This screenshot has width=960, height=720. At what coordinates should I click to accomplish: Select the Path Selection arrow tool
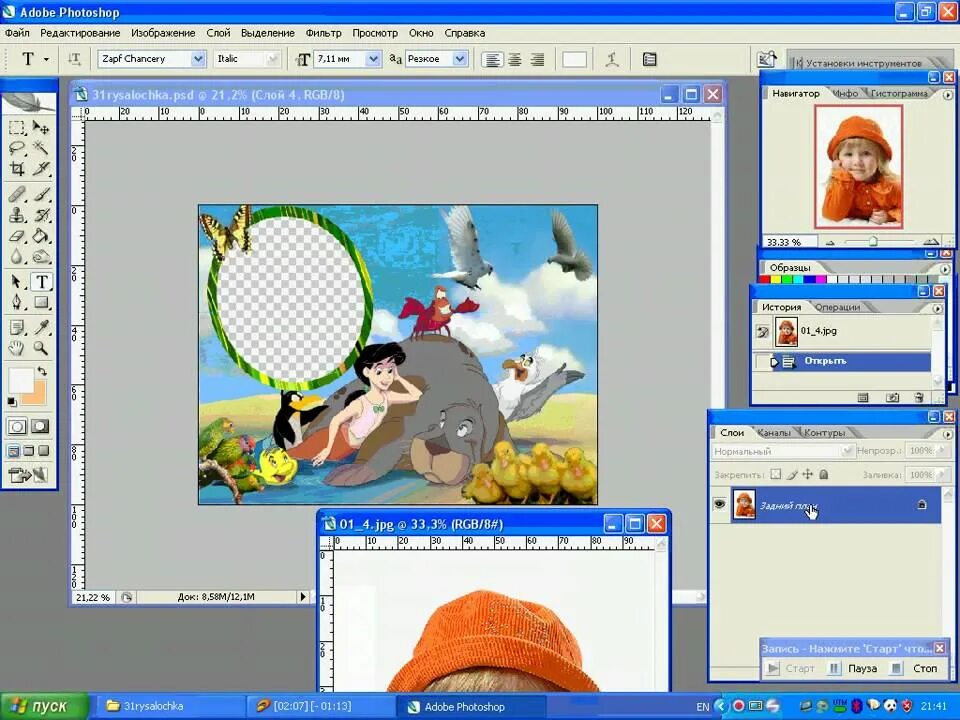pos(17,282)
